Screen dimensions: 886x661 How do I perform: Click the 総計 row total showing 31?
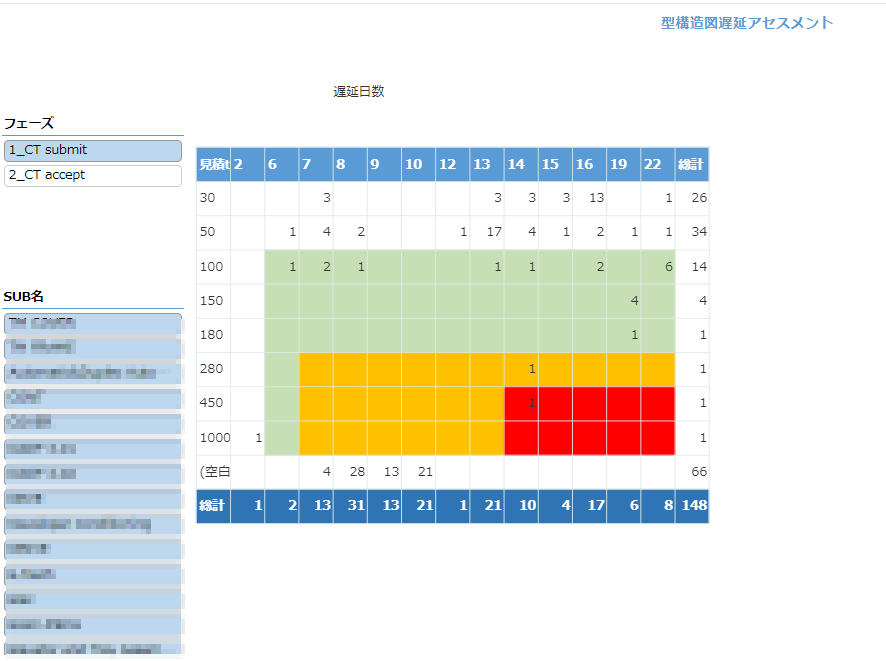(x=350, y=506)
